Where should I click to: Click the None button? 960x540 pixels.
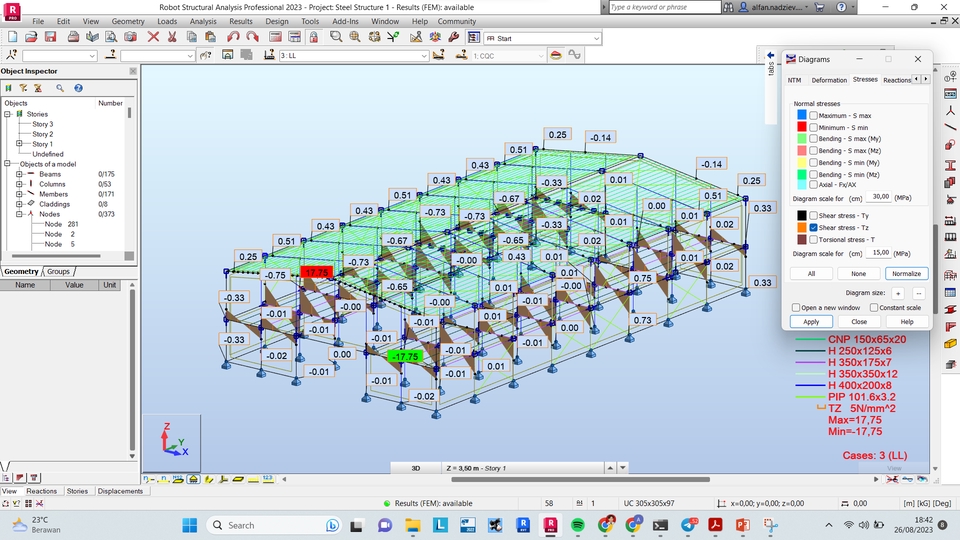pos(858,274)
